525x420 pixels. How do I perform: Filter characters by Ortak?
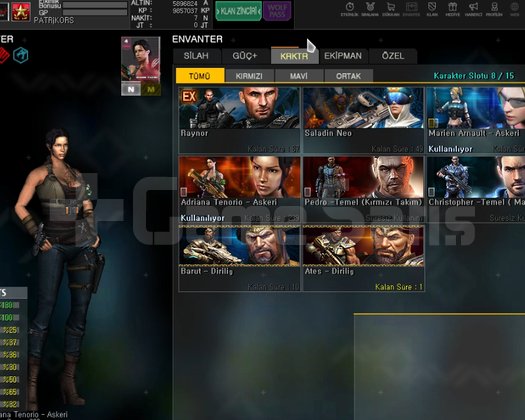349,76
